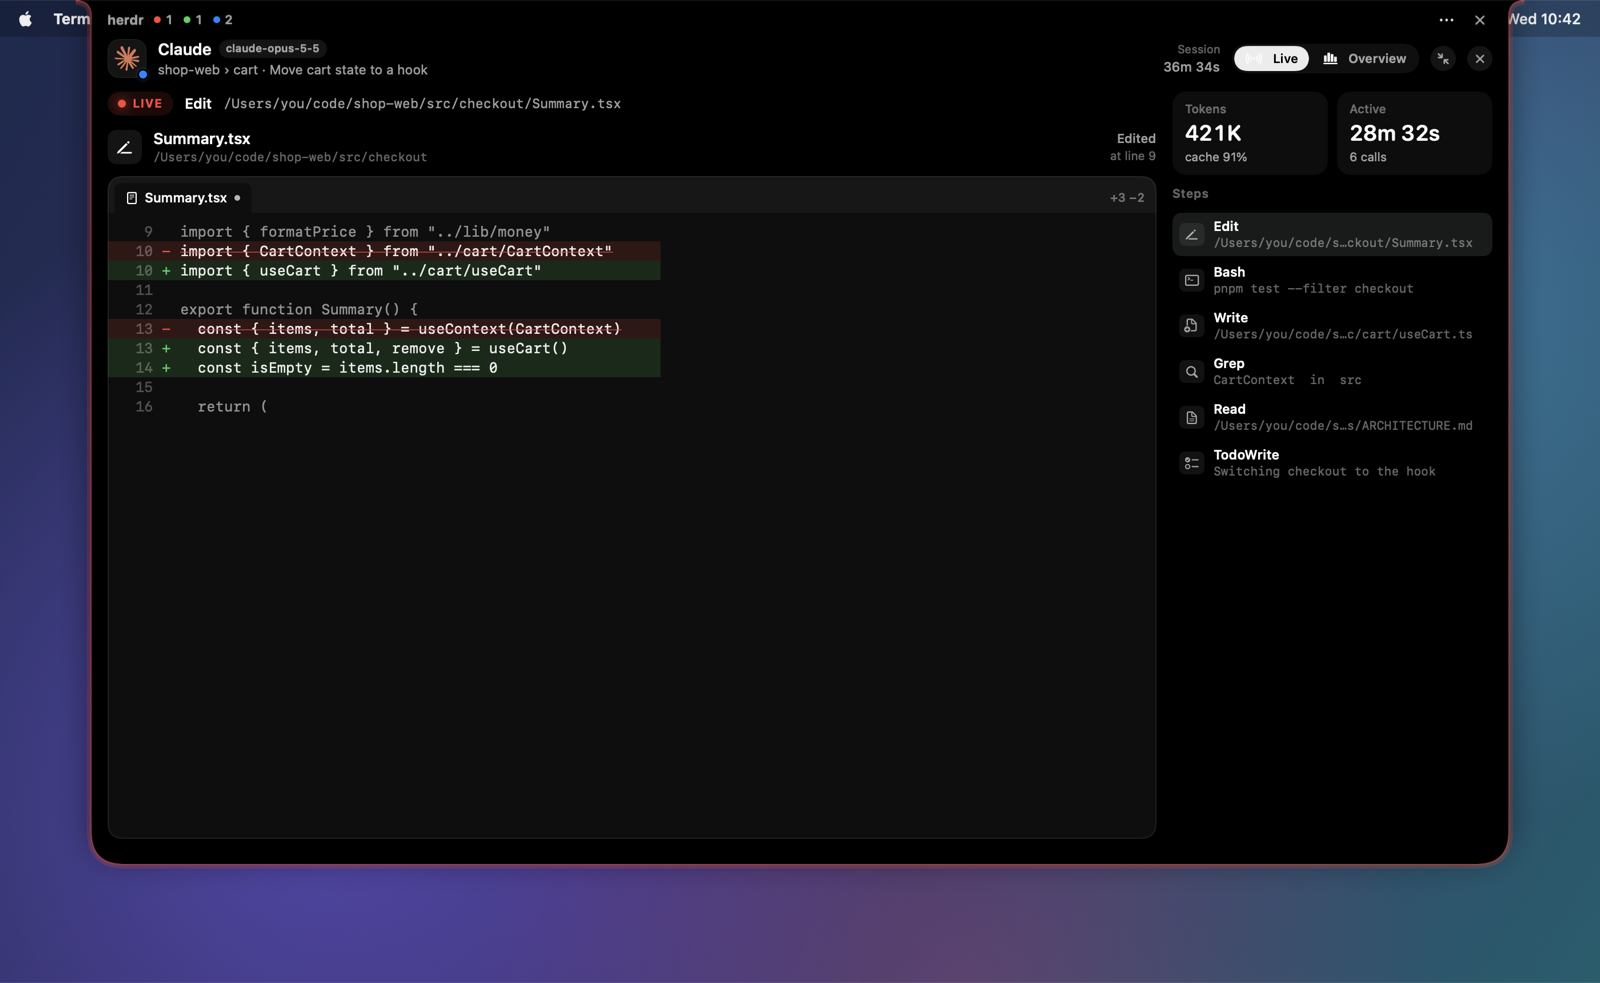
Task: Click the Session 36m 34s timer
Action: (1191, 59)
